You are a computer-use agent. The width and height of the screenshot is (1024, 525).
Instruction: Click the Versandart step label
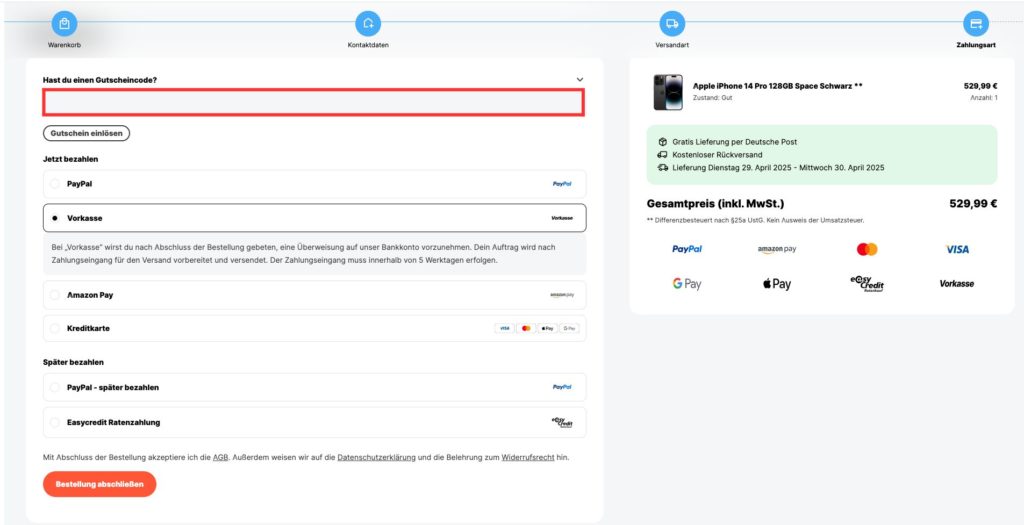[x=672, y=45]
